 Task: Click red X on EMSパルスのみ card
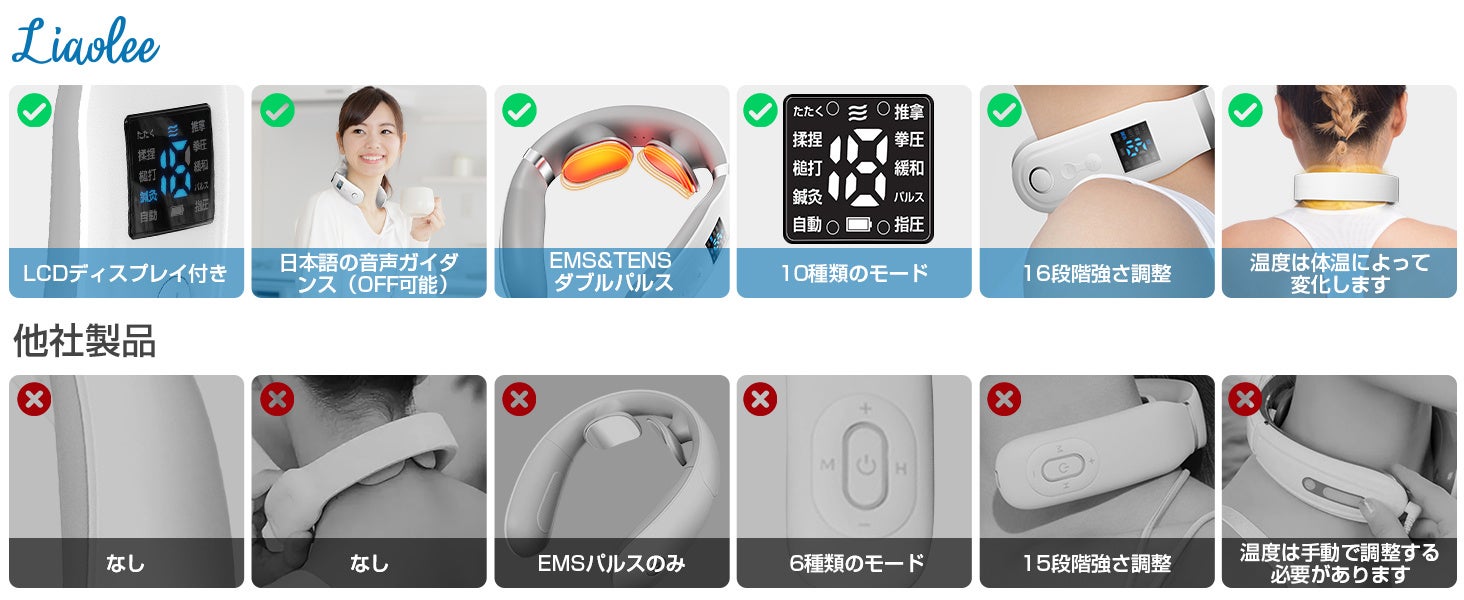[x=519, y=399]
